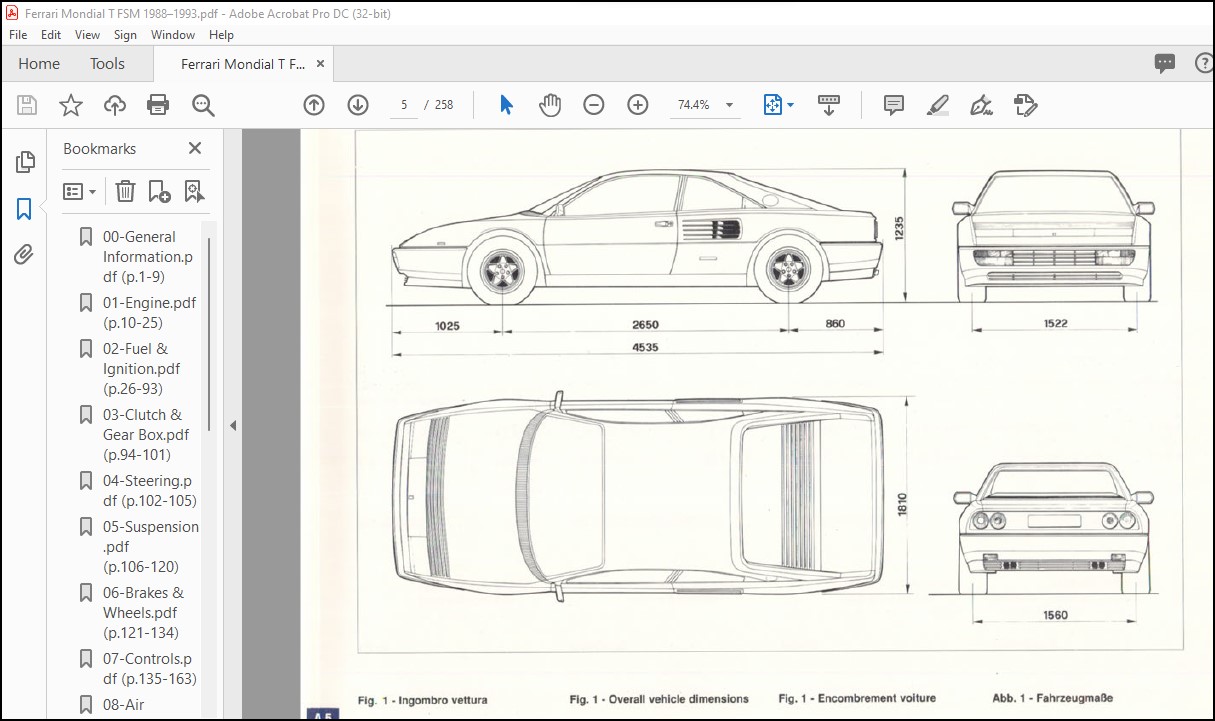Open the stamp tool icon
The height and width of the screenshot is (721, 1215).
point(1025,105)
